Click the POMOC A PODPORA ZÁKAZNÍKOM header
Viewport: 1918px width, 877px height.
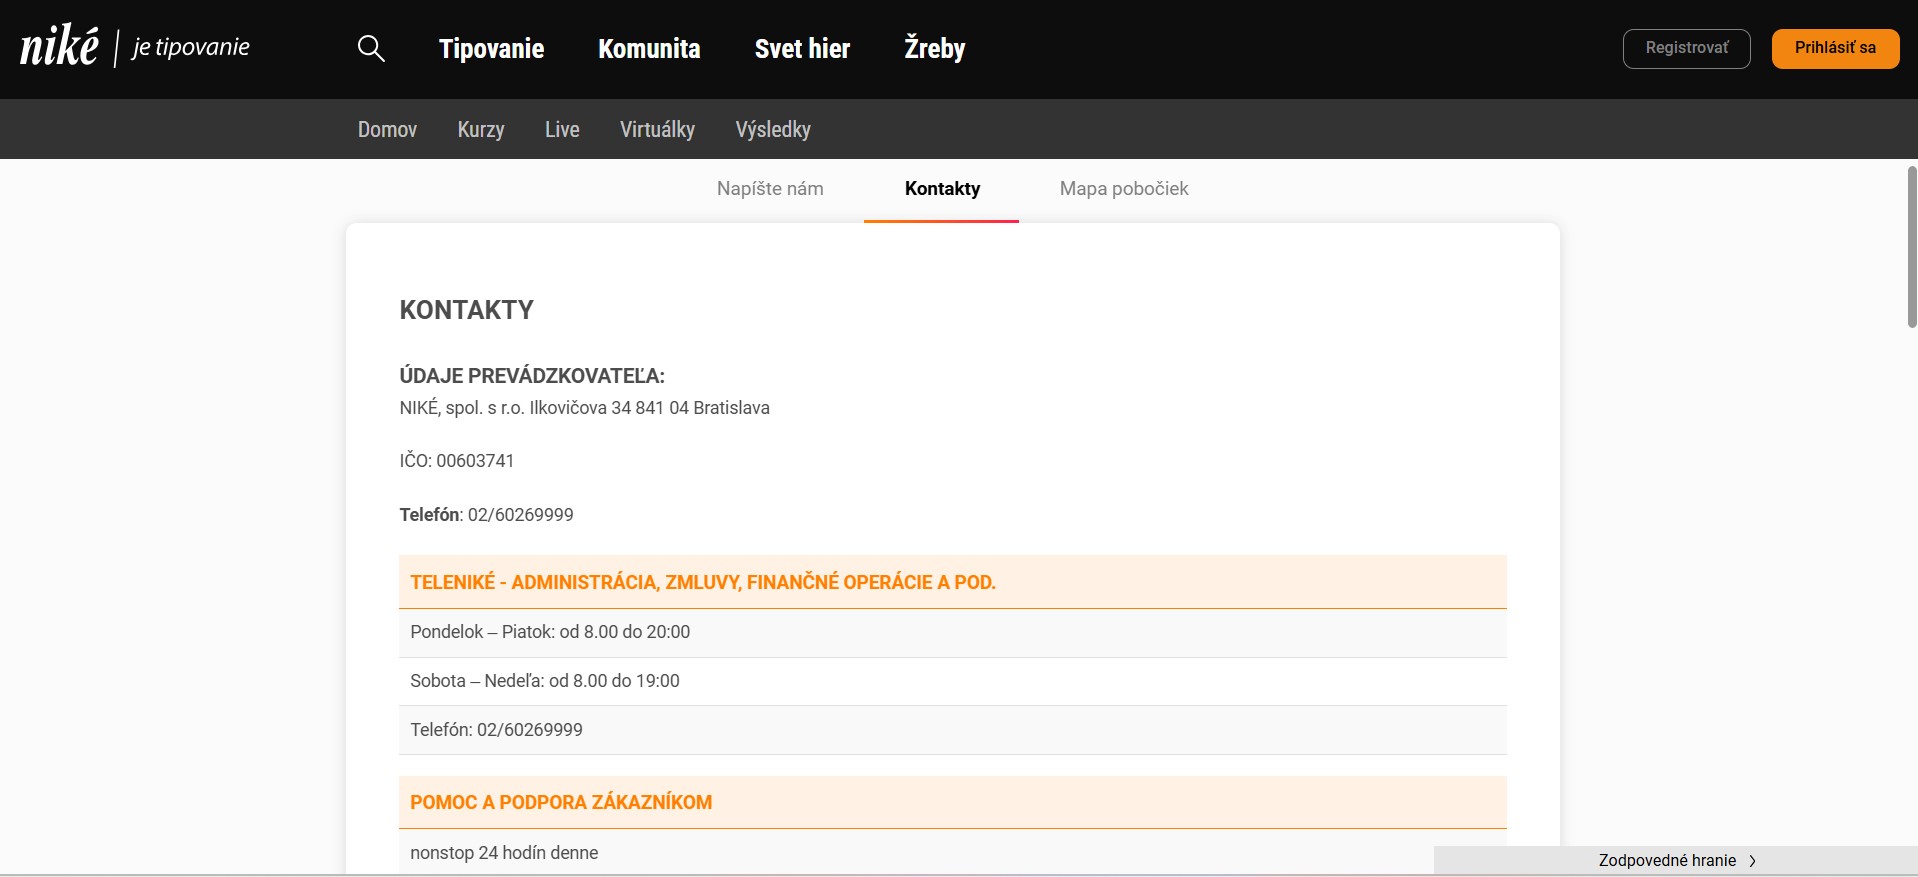(952, 802)
